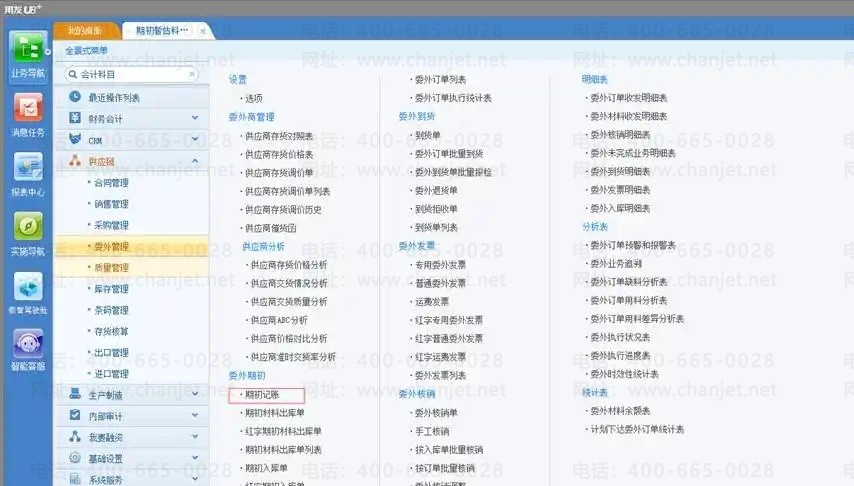The height and width of the screenshot is (486, 854).
Task: Select 库存管理 in the supply chain tree
Action: tap(111, 289)
